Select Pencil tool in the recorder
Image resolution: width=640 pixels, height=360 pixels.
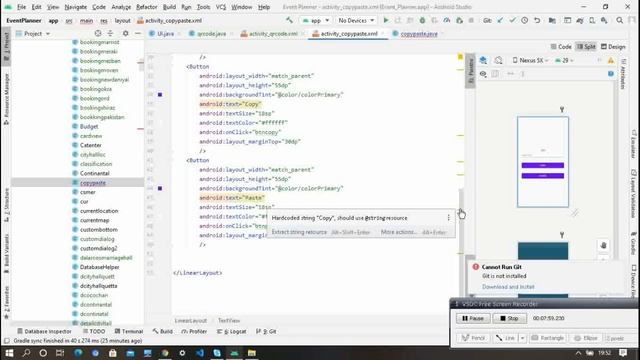[x=473, y=338]
